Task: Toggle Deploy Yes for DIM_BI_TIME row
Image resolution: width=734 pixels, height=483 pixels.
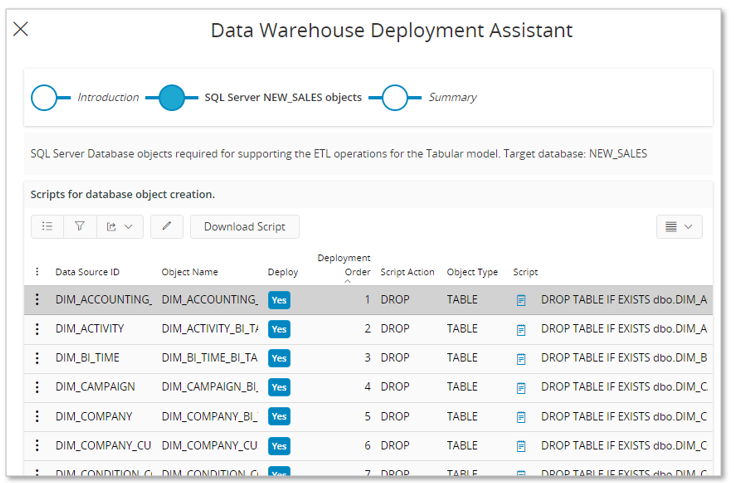Action: [x=279, y=358]
